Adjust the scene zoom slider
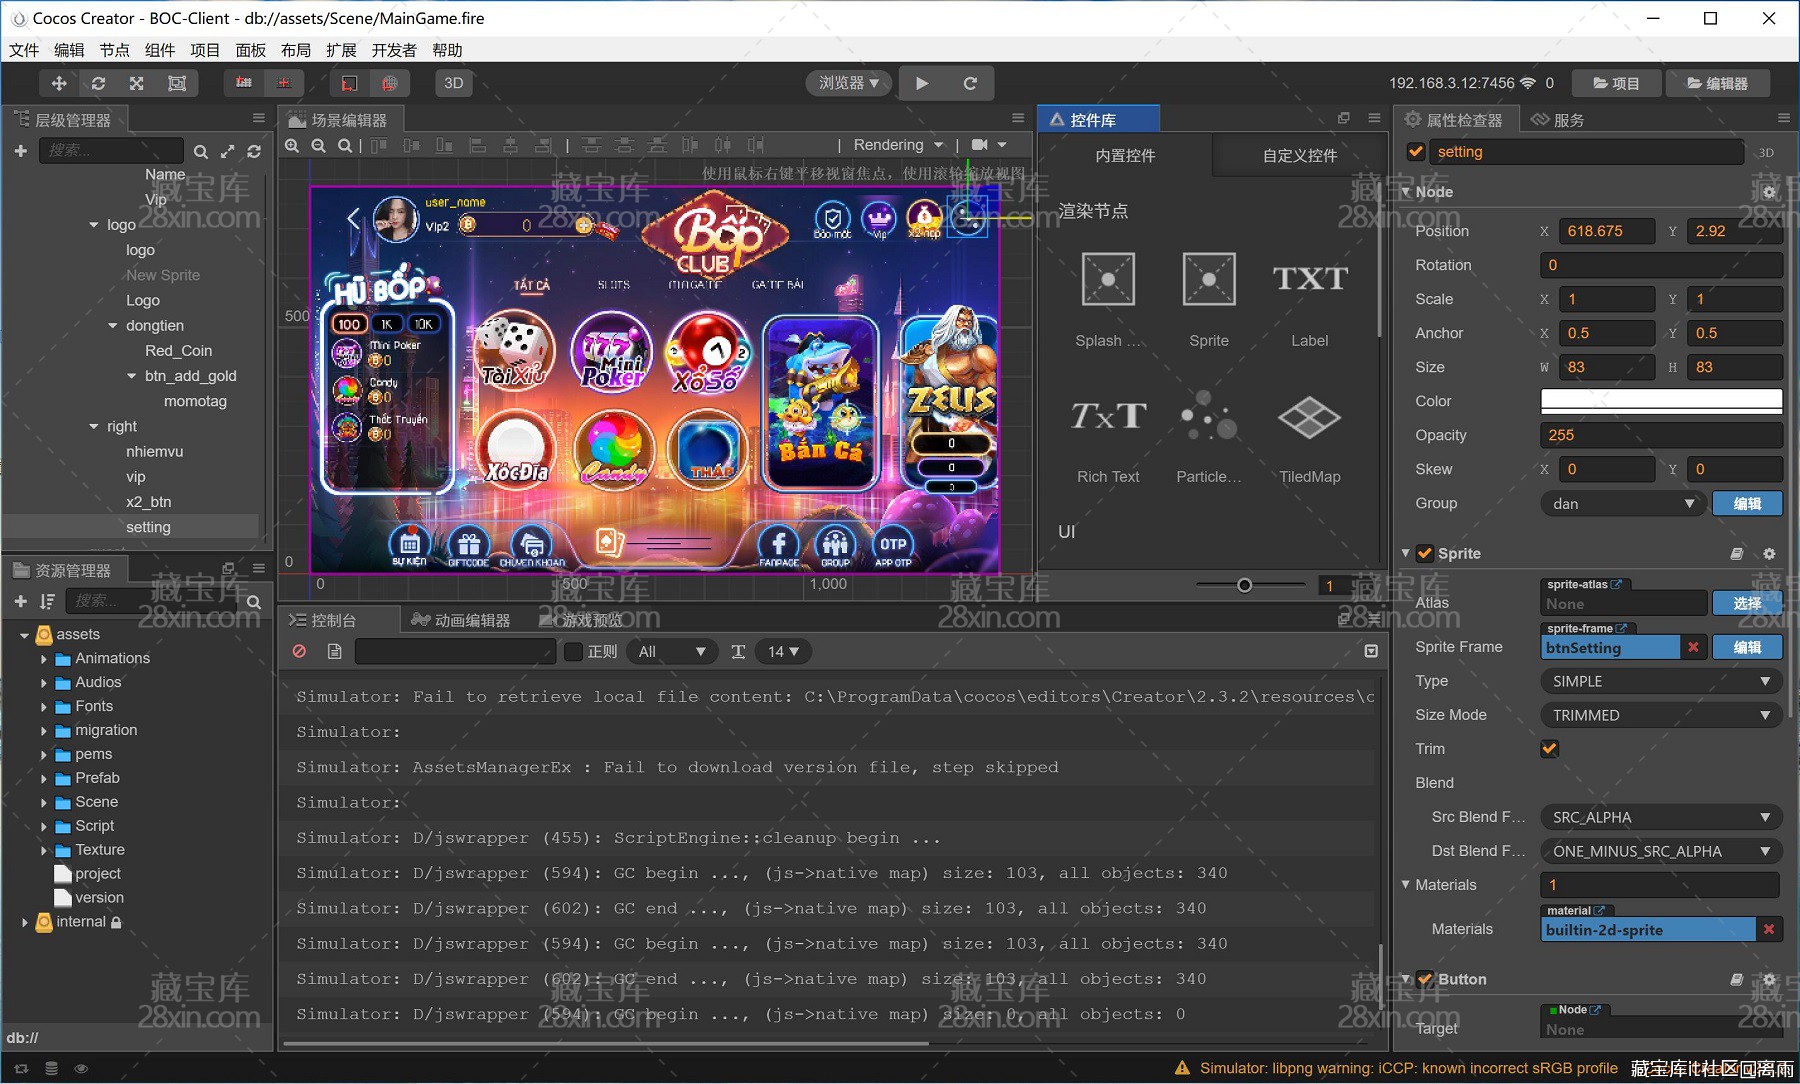 coord(1244,585)
